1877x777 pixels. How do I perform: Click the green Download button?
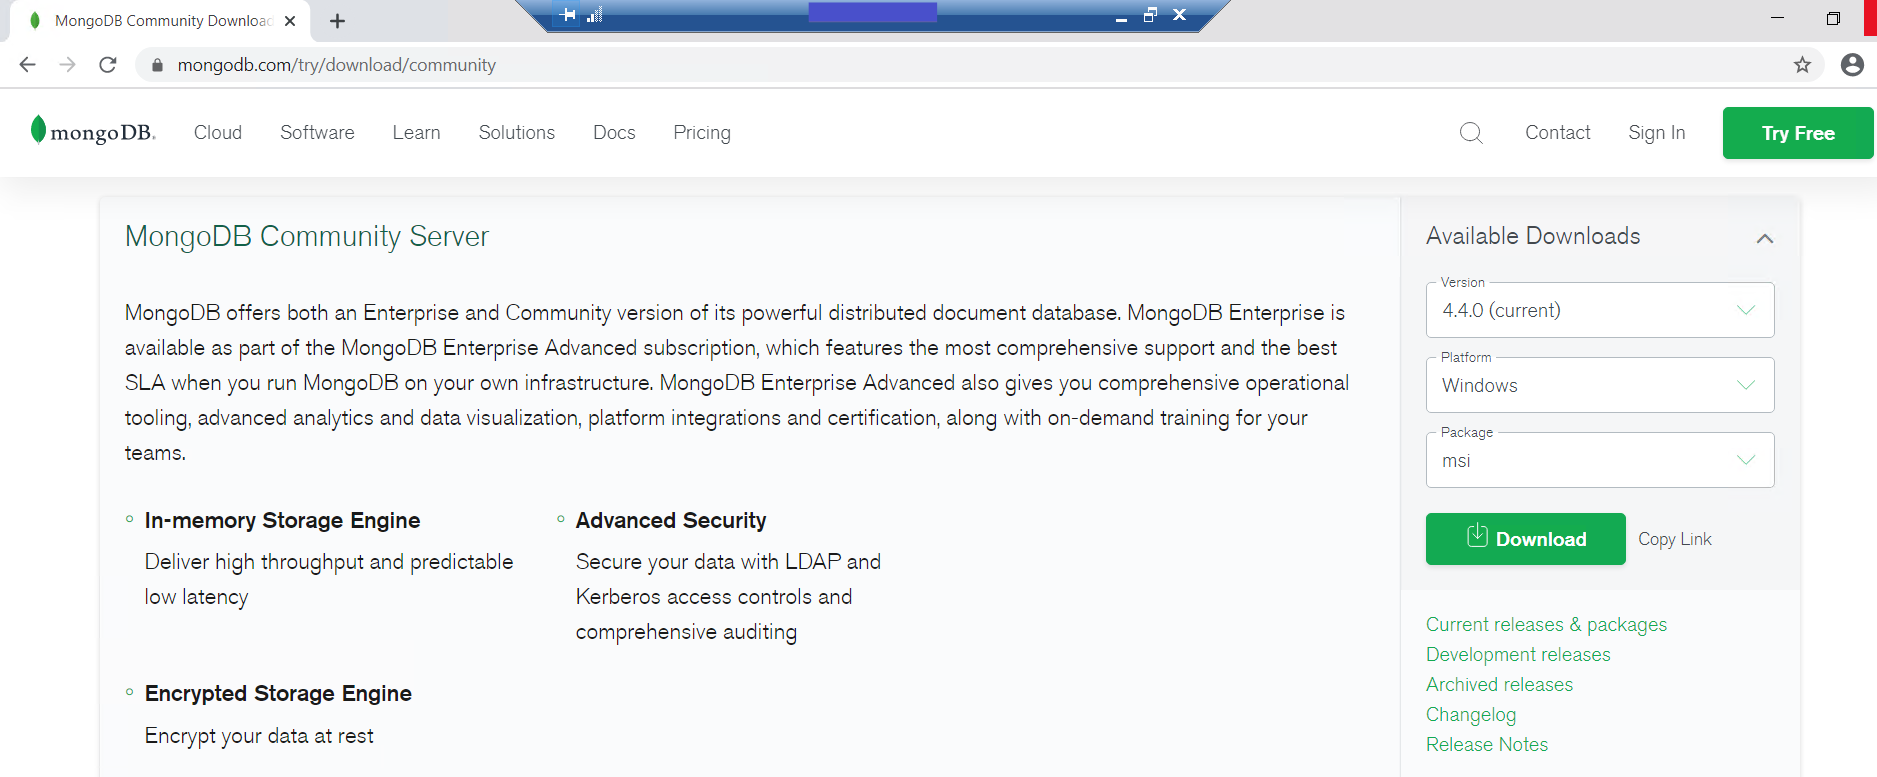click(x=1525, y=539)
